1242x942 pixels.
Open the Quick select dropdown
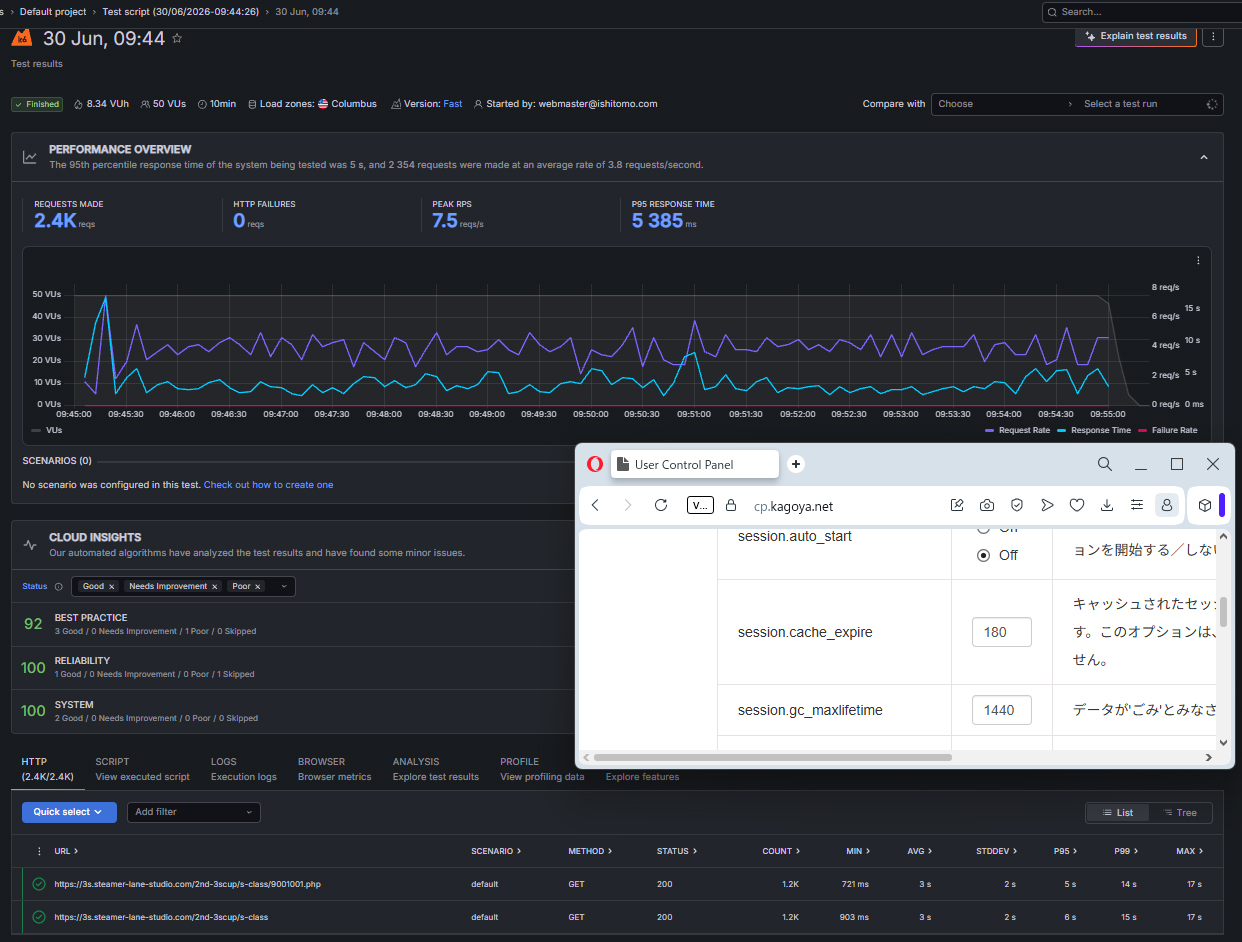coord(69,812)
